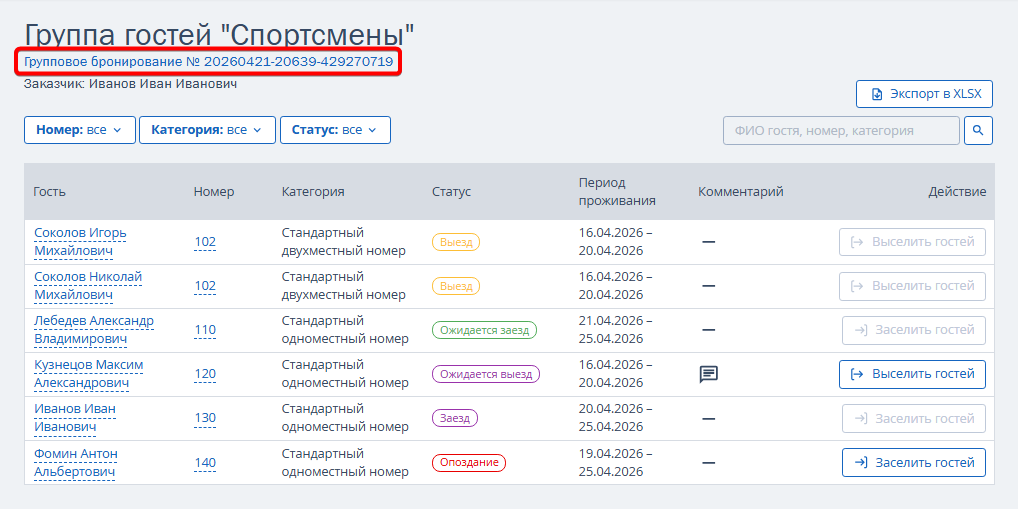Click Заказчик: Иванов Иван Иванович text
The height and width of the screenshot is (509, 1018).
point(130,84)
